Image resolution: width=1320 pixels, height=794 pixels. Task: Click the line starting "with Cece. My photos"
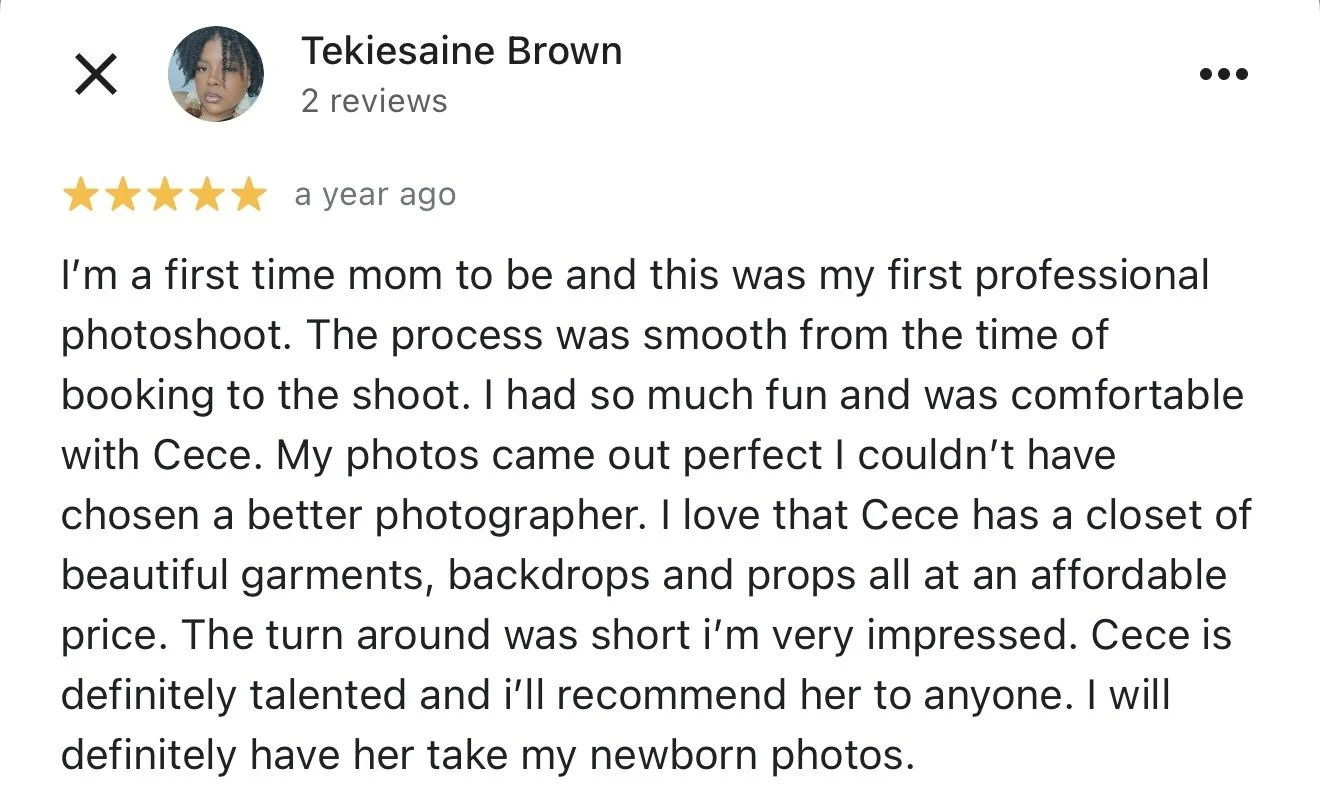coord(588,456)
